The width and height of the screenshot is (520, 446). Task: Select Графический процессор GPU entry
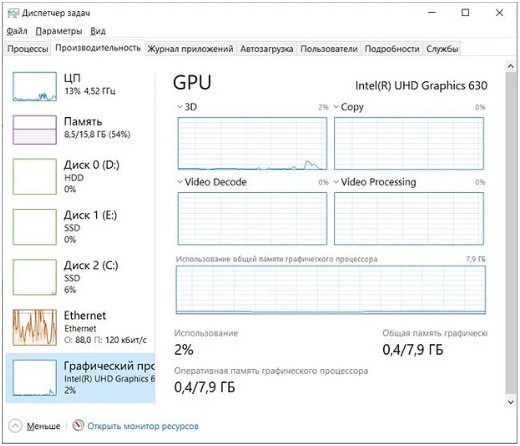(x=80, y=378)
